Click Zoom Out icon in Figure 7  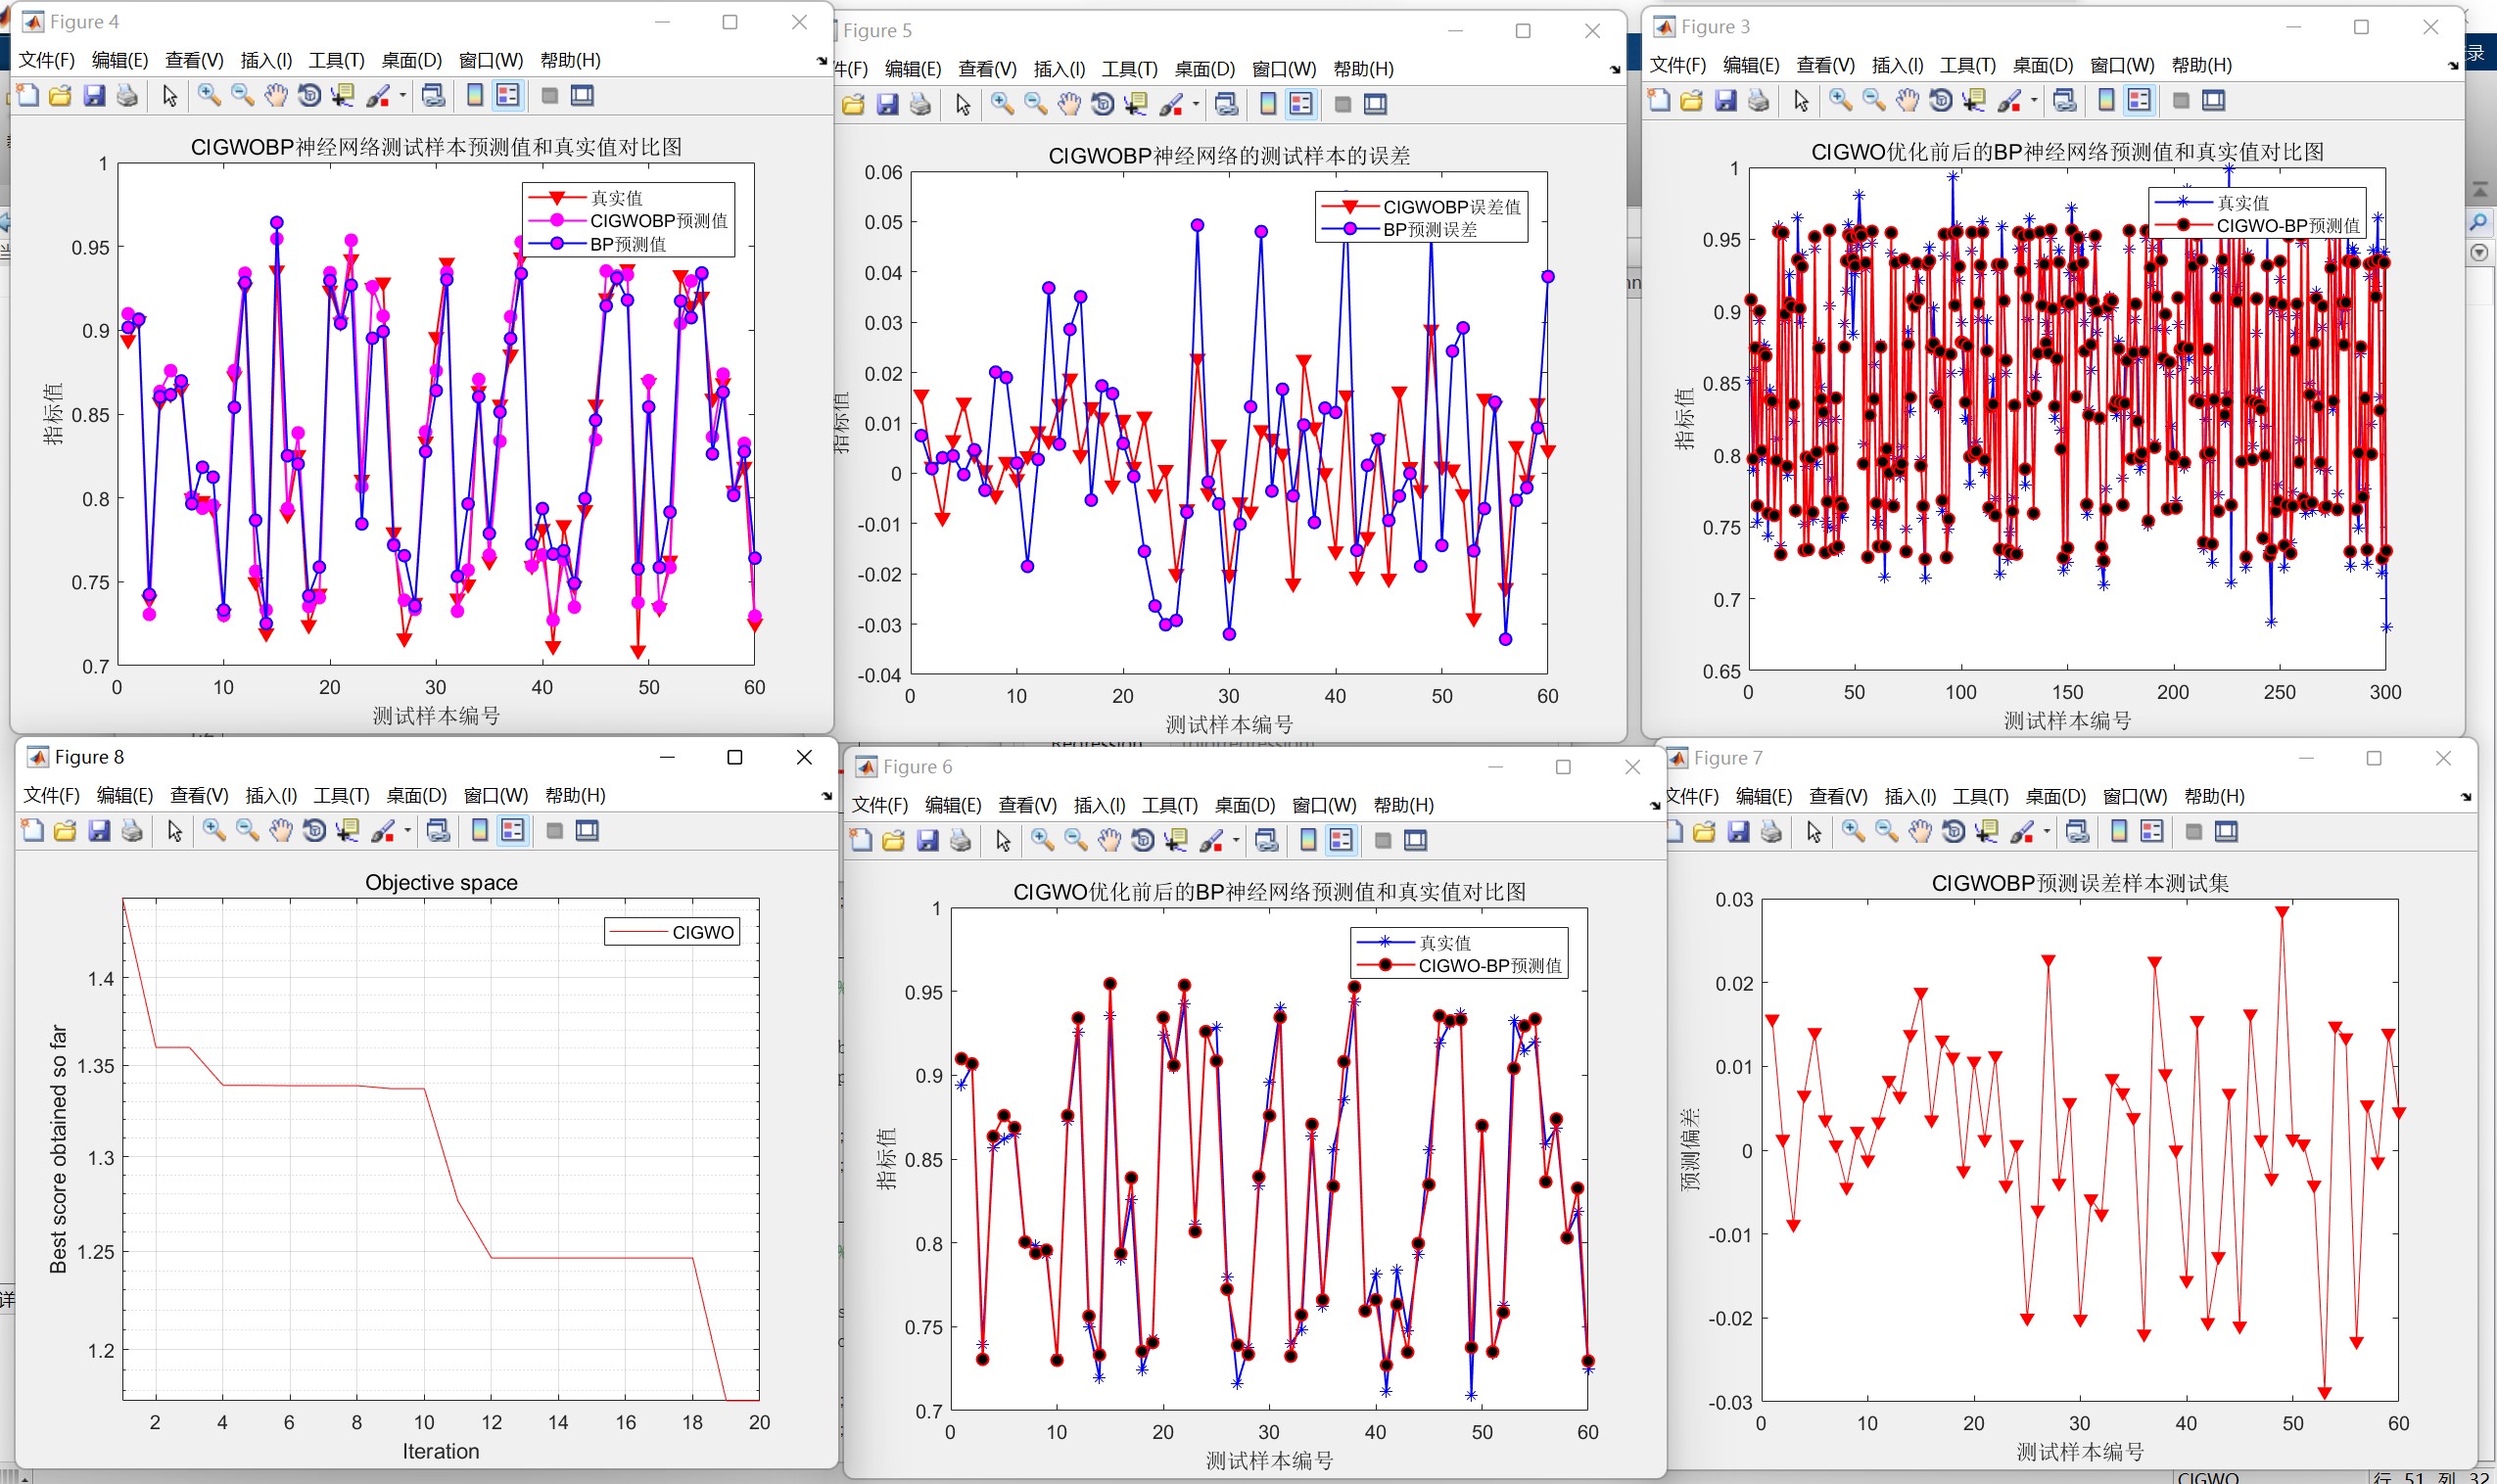click(x=1887, y=832)
